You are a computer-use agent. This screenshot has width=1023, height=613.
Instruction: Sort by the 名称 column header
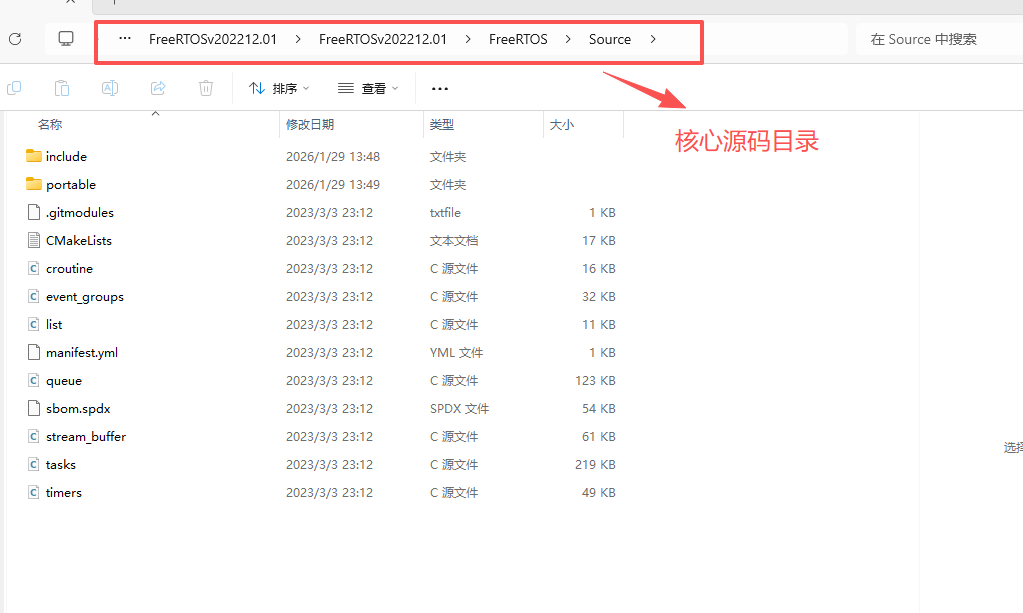coord(50,125)
